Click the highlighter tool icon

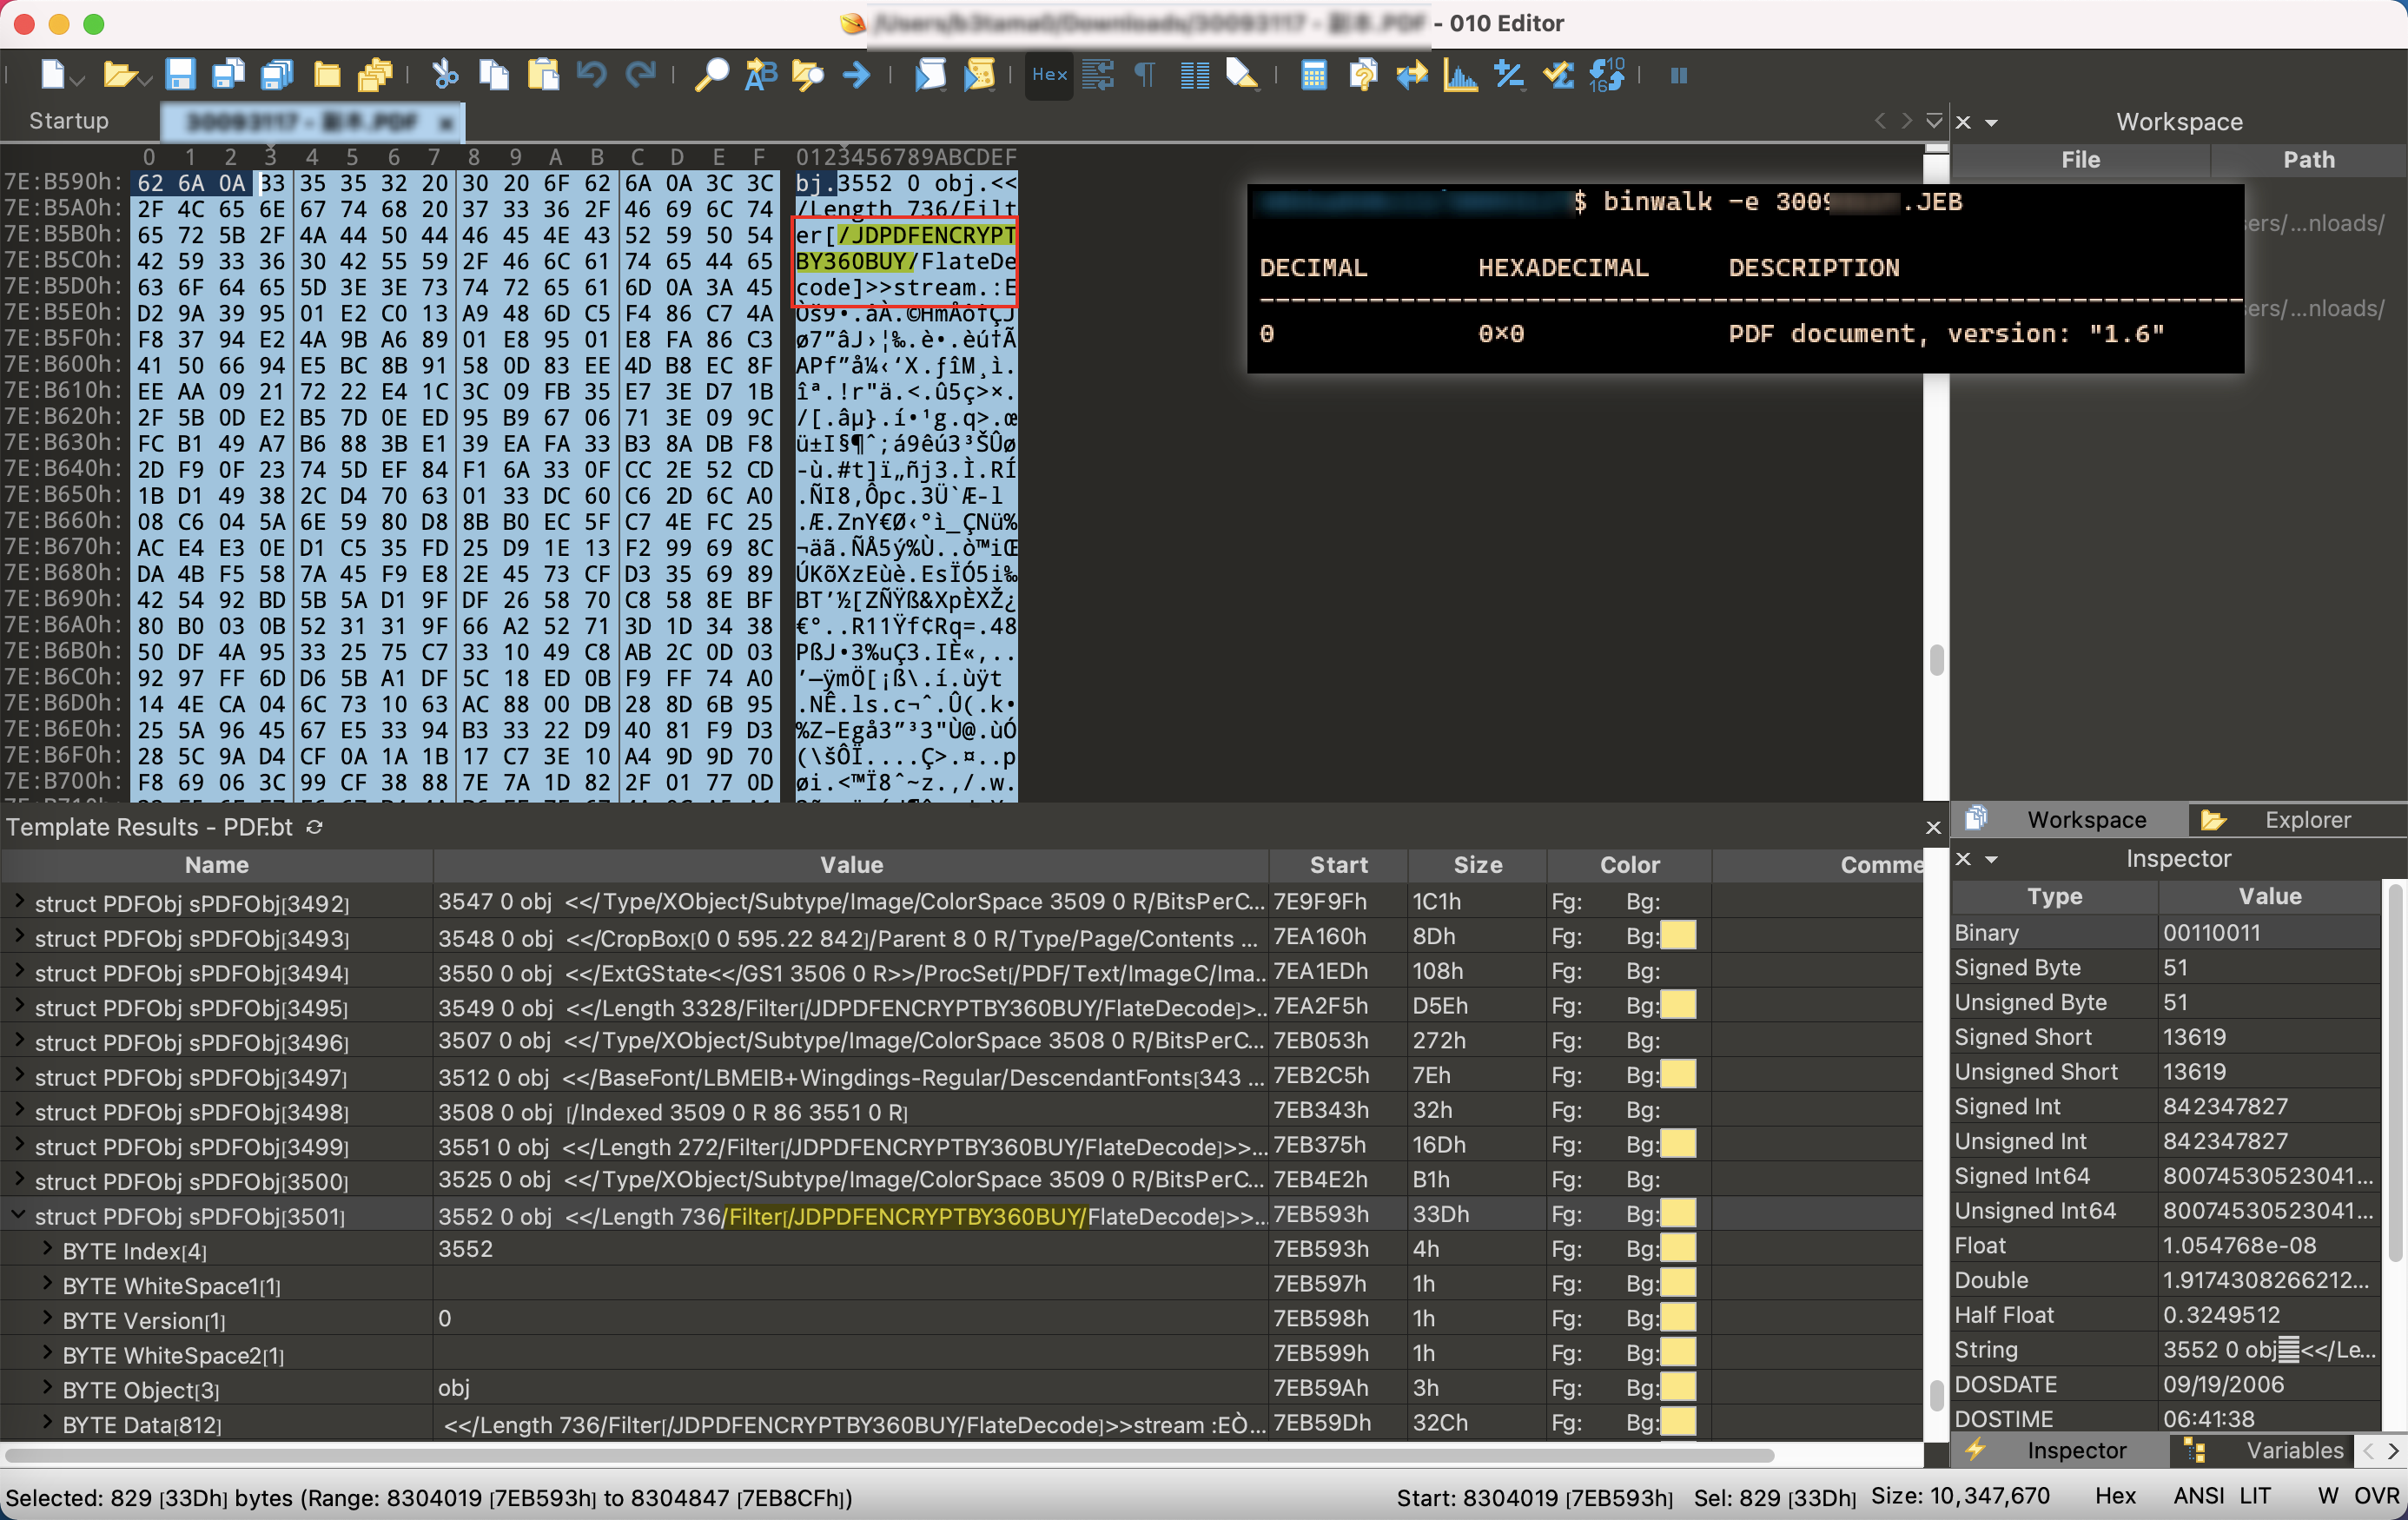point(1242,75)
